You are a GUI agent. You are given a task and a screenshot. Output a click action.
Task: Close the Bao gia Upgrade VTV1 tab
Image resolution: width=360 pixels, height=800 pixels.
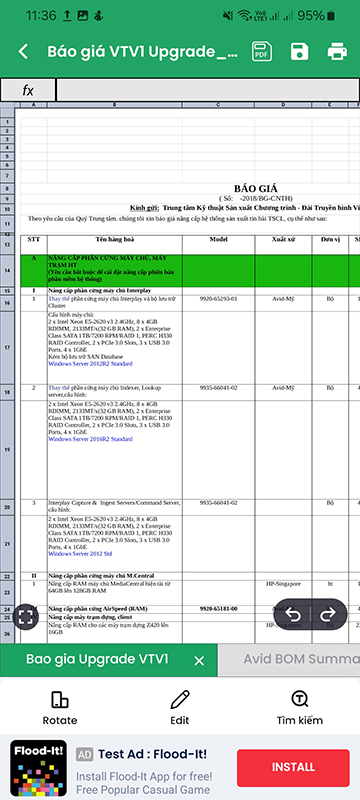(199, 661)
